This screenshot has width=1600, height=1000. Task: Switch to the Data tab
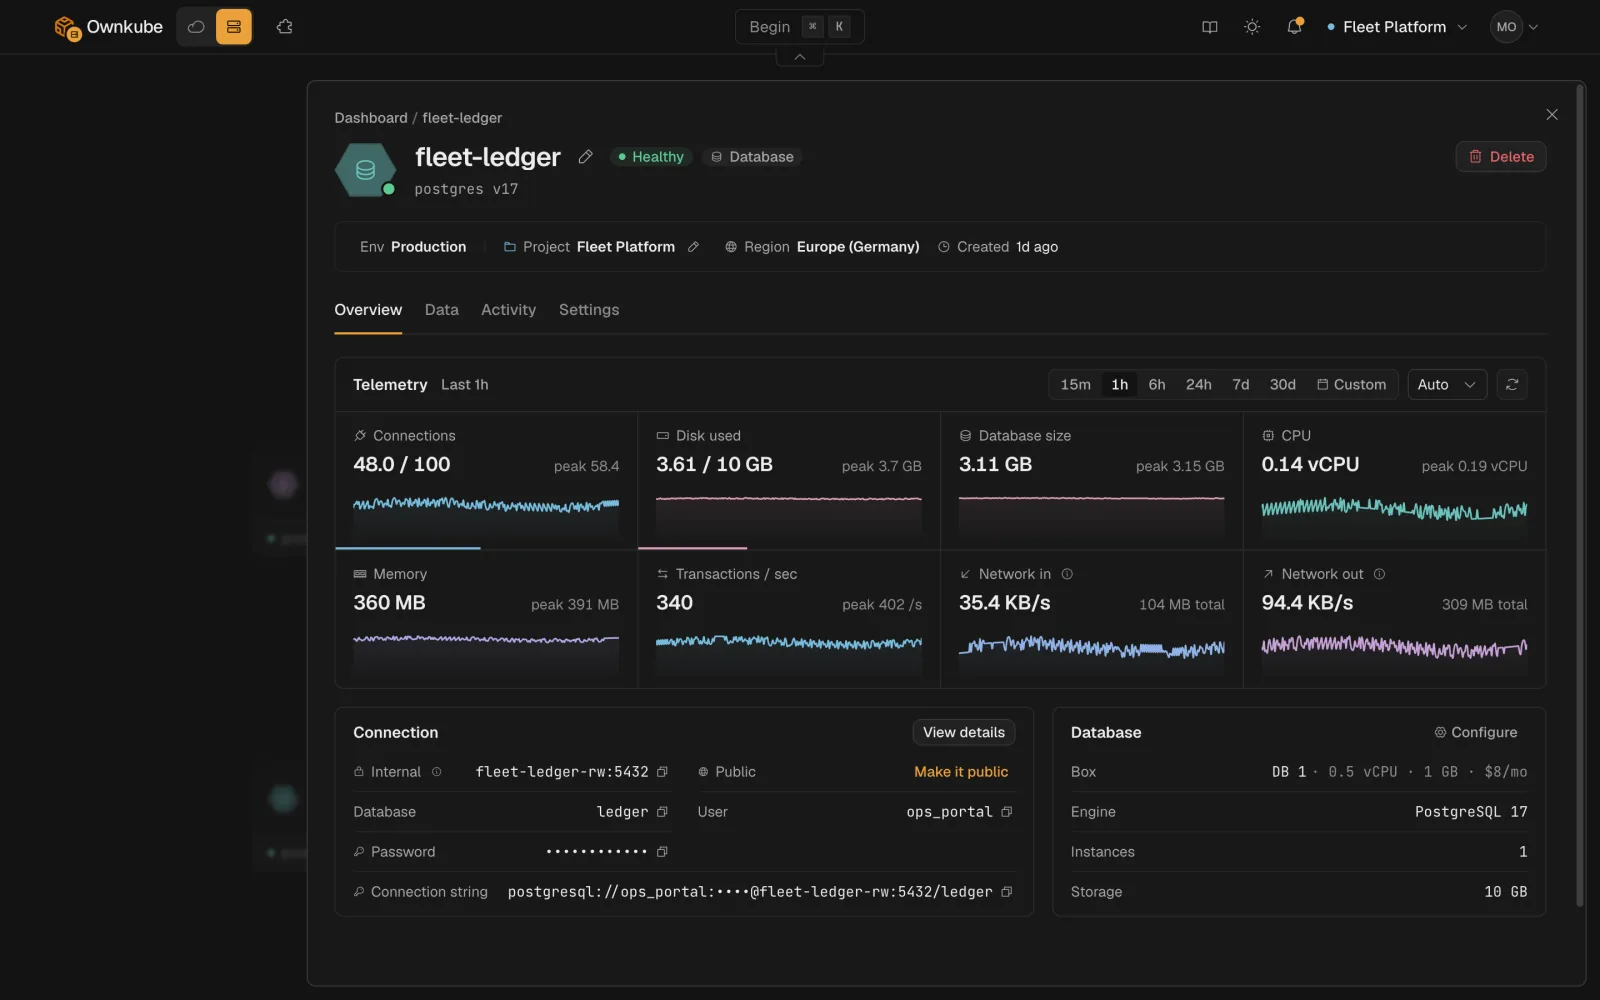coord(442,310)
